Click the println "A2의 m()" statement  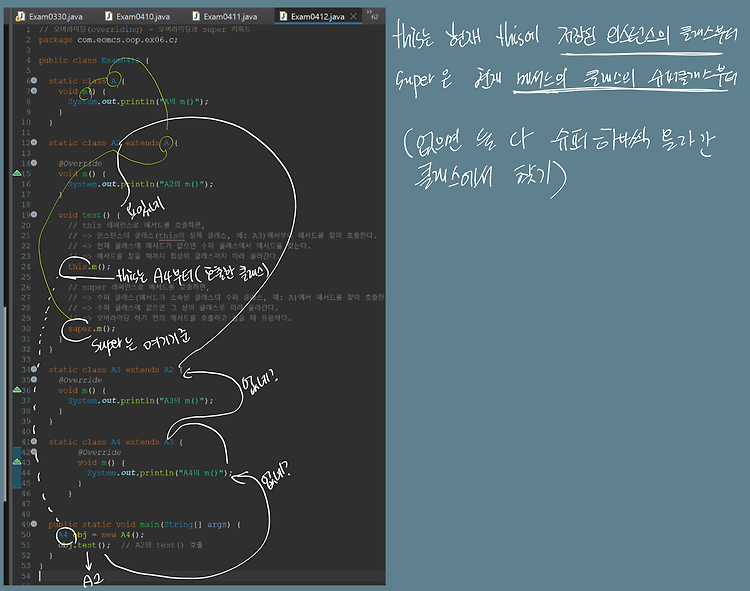(x=140, y=184)
